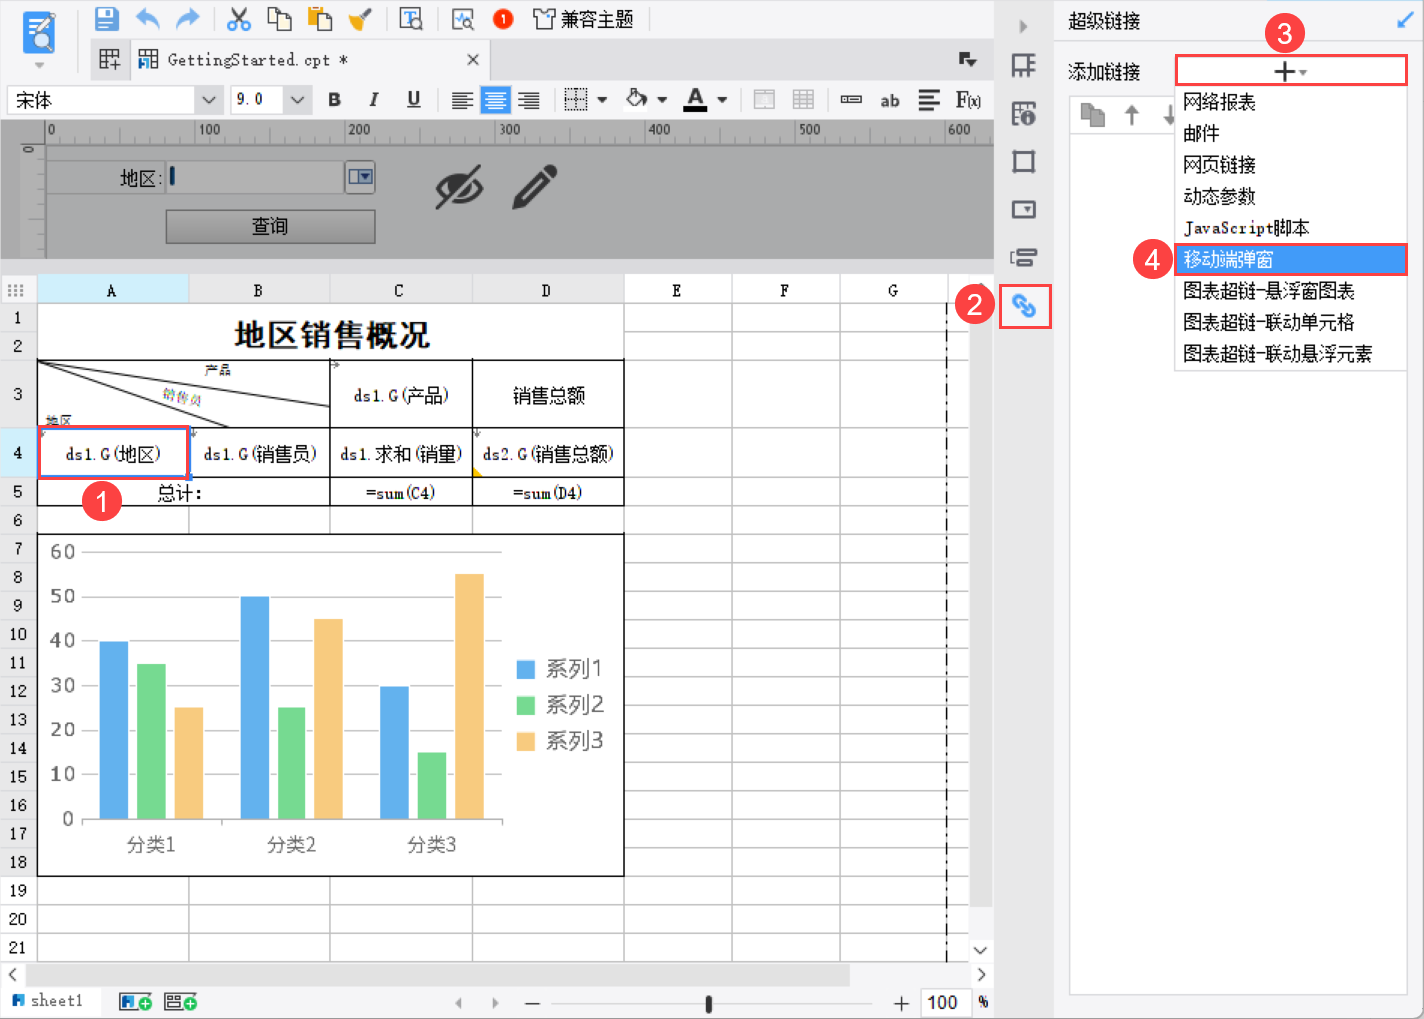The width and height of the screenshot is (1424, 1019).
Task: Close the GettingStarted.cpt tab
Action: [x=473, y=59]
